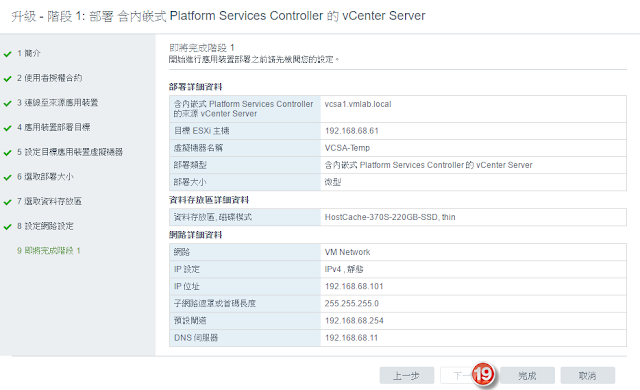Image resolution: width=640 pixels, height=390 pixels.
Task: Click the 部署大小 label cell
Action: tap(245, 182)
